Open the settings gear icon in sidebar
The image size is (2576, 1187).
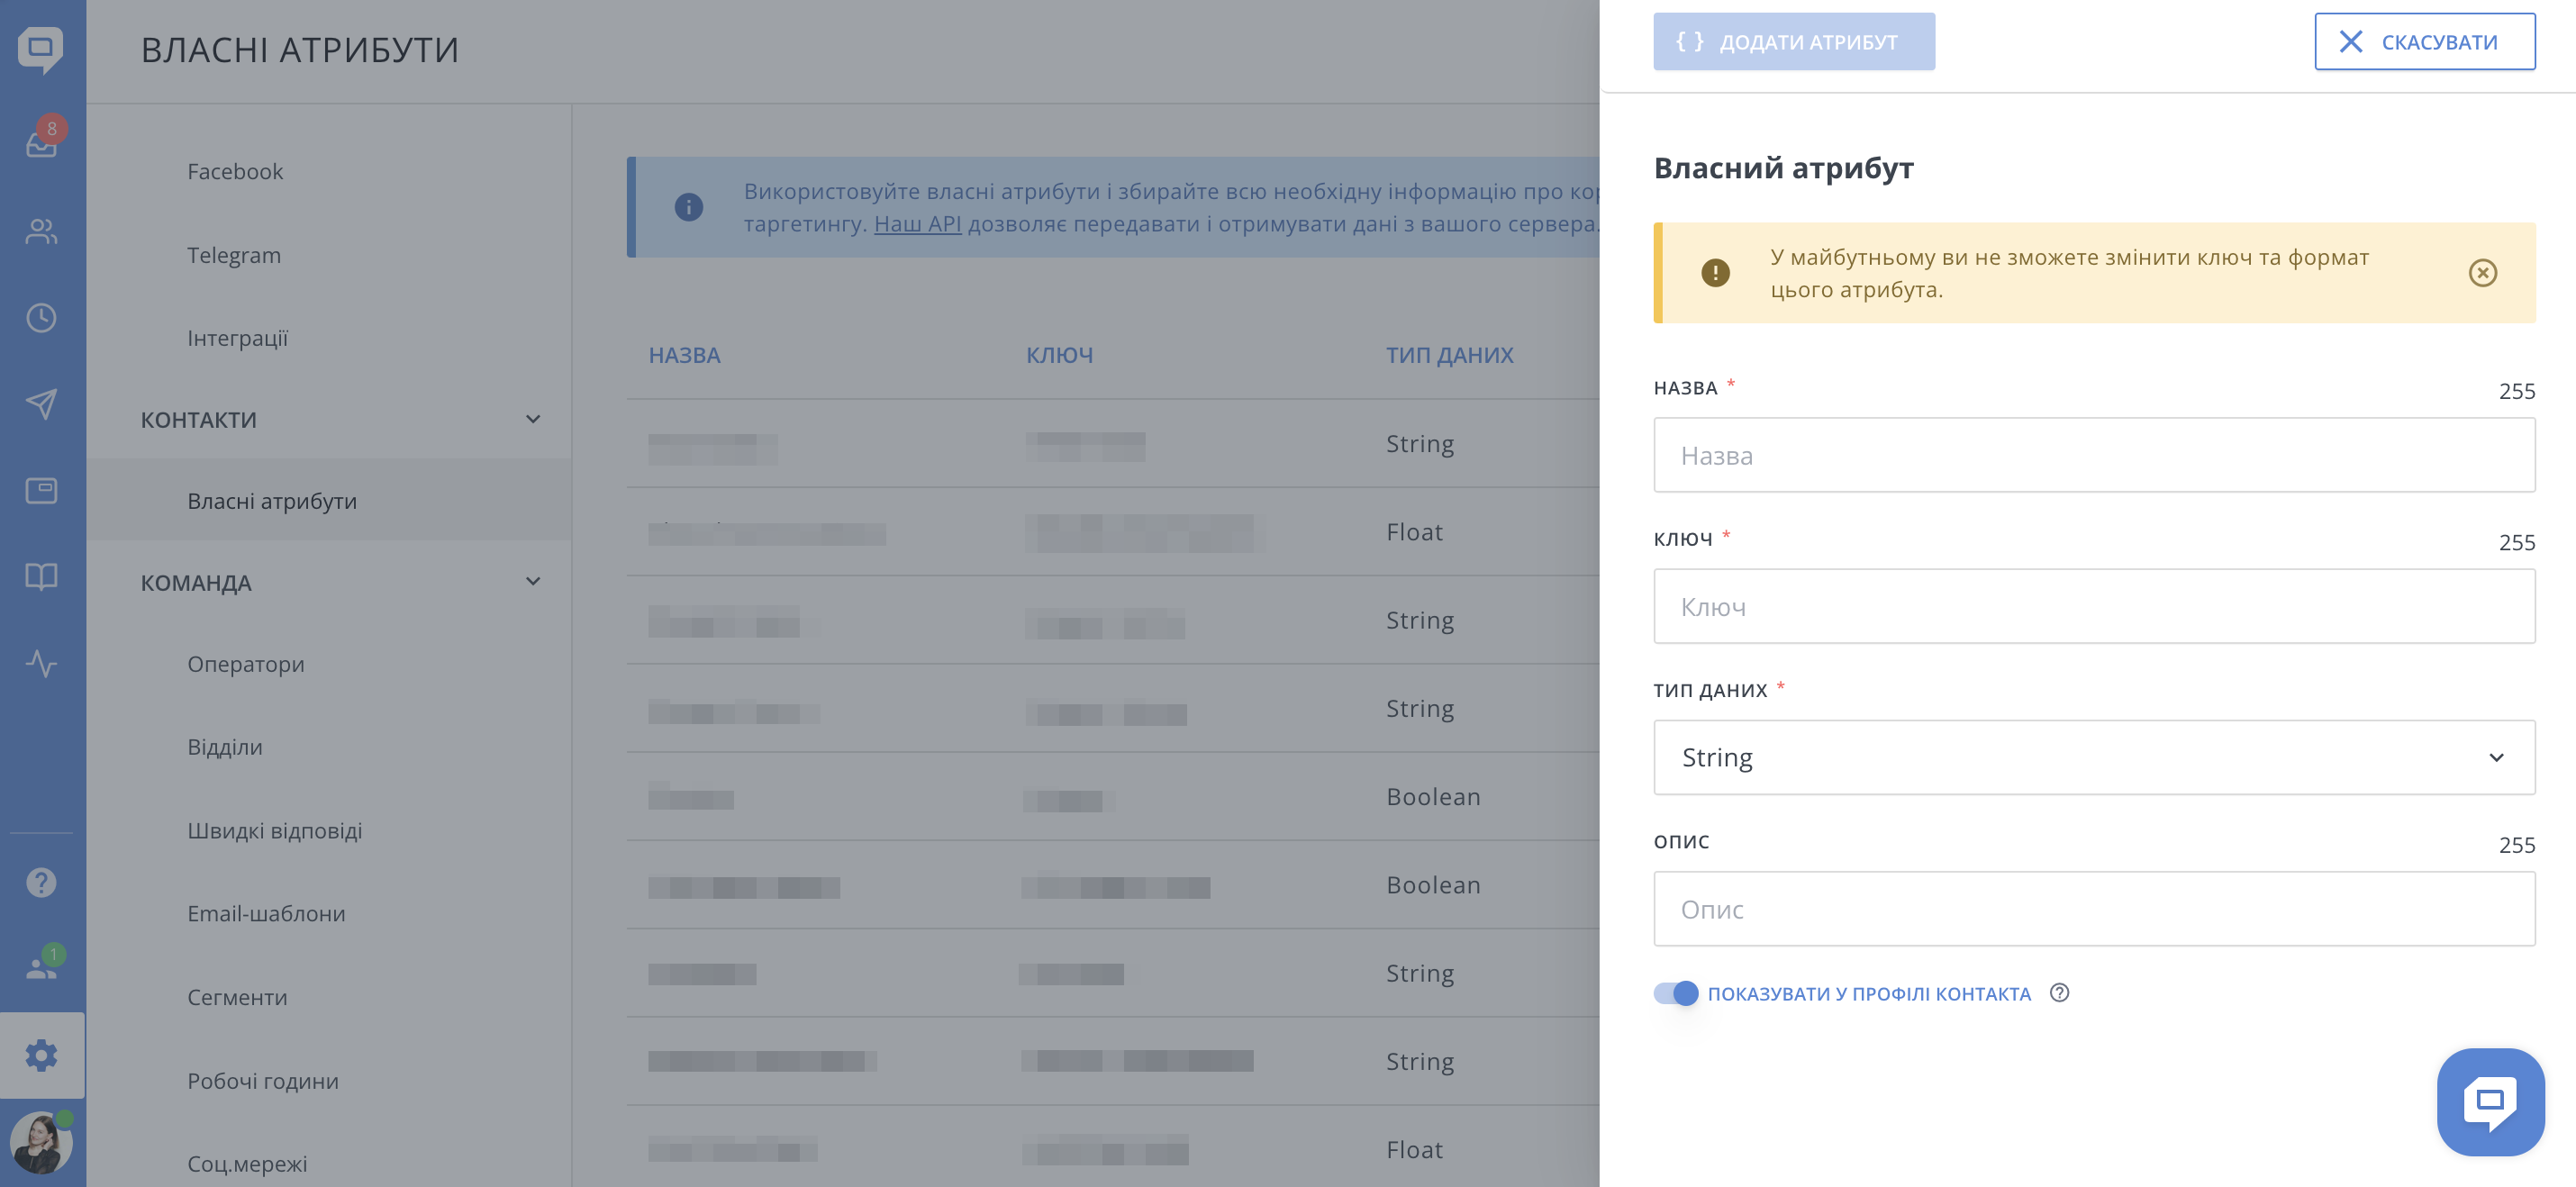41,1055
